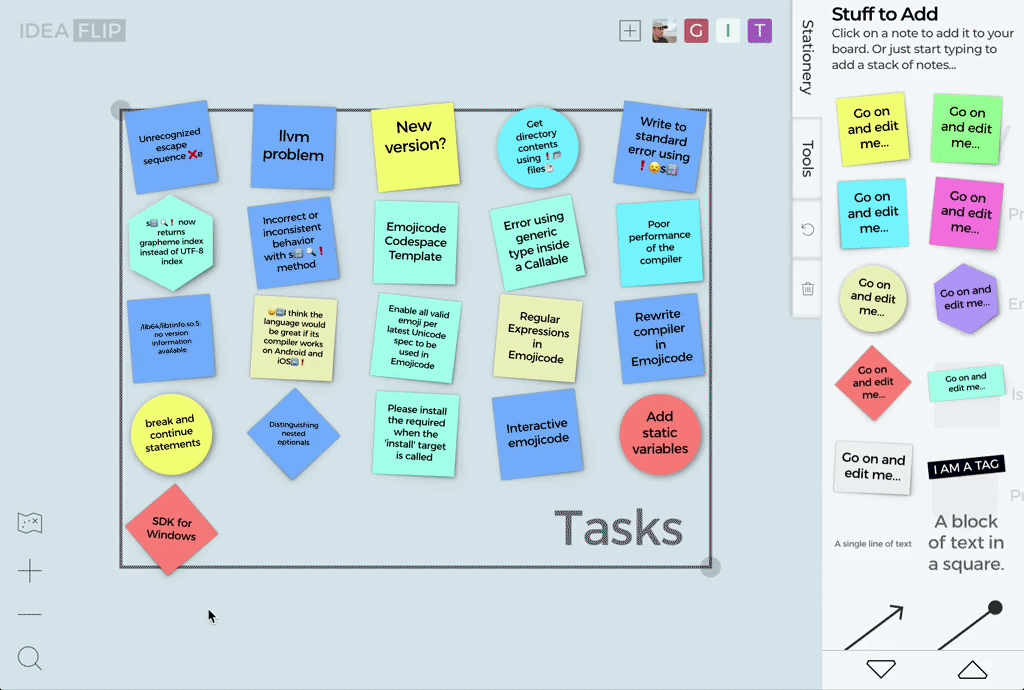The image size is (1024, 690).
Task: Add the purple hexagon note
Action: click(x=965, y=298)
